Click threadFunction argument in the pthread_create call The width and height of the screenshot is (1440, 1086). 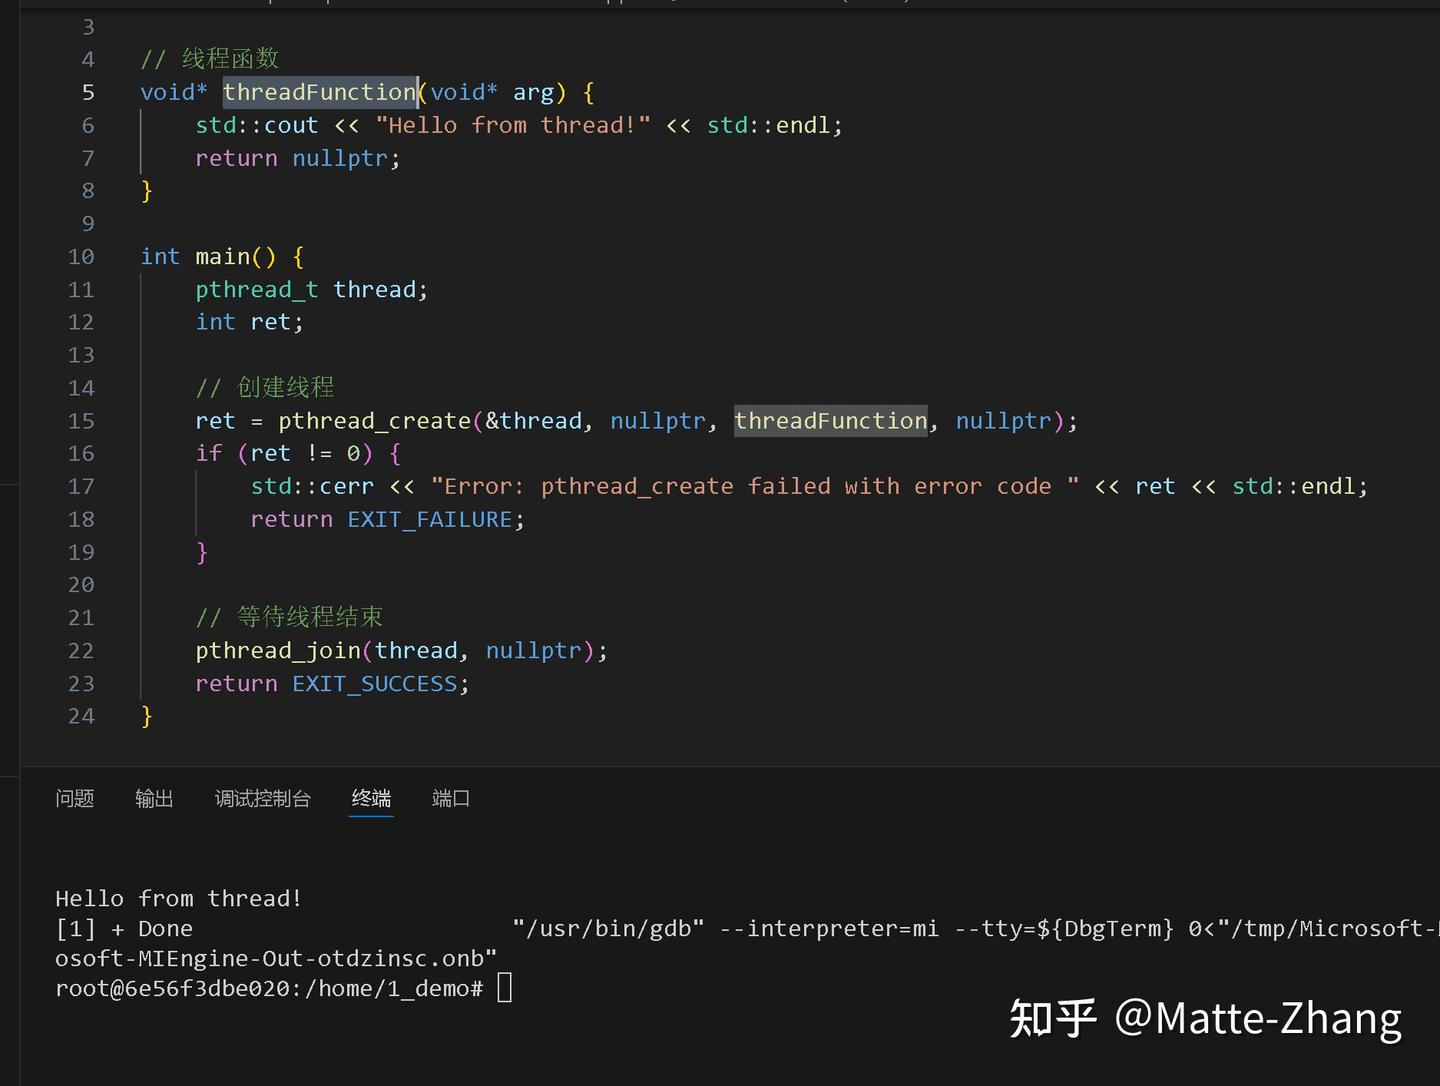pos(831,421)
